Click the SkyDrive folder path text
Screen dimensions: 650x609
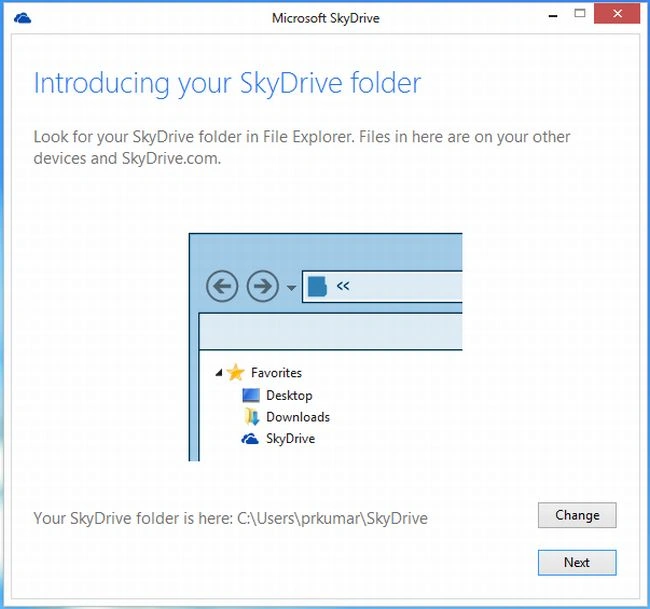[x=230, y=518]
